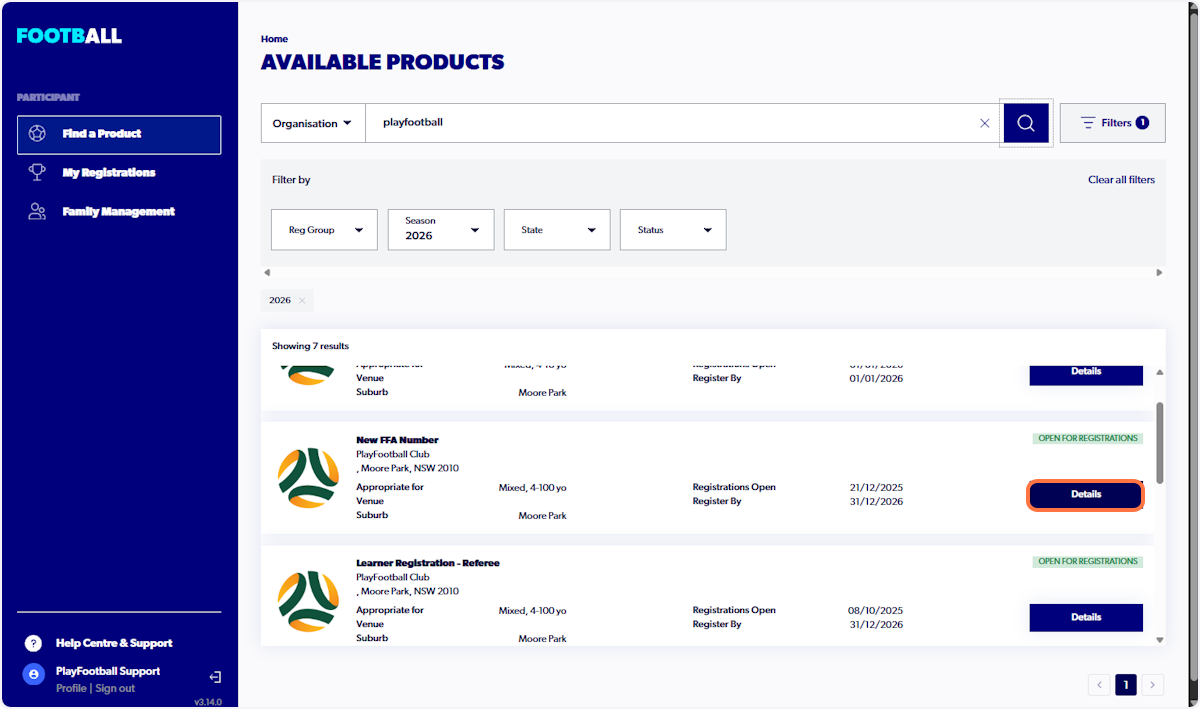
Task: Click the search magnifying glass icon
Action: [x=1025, y=122]
